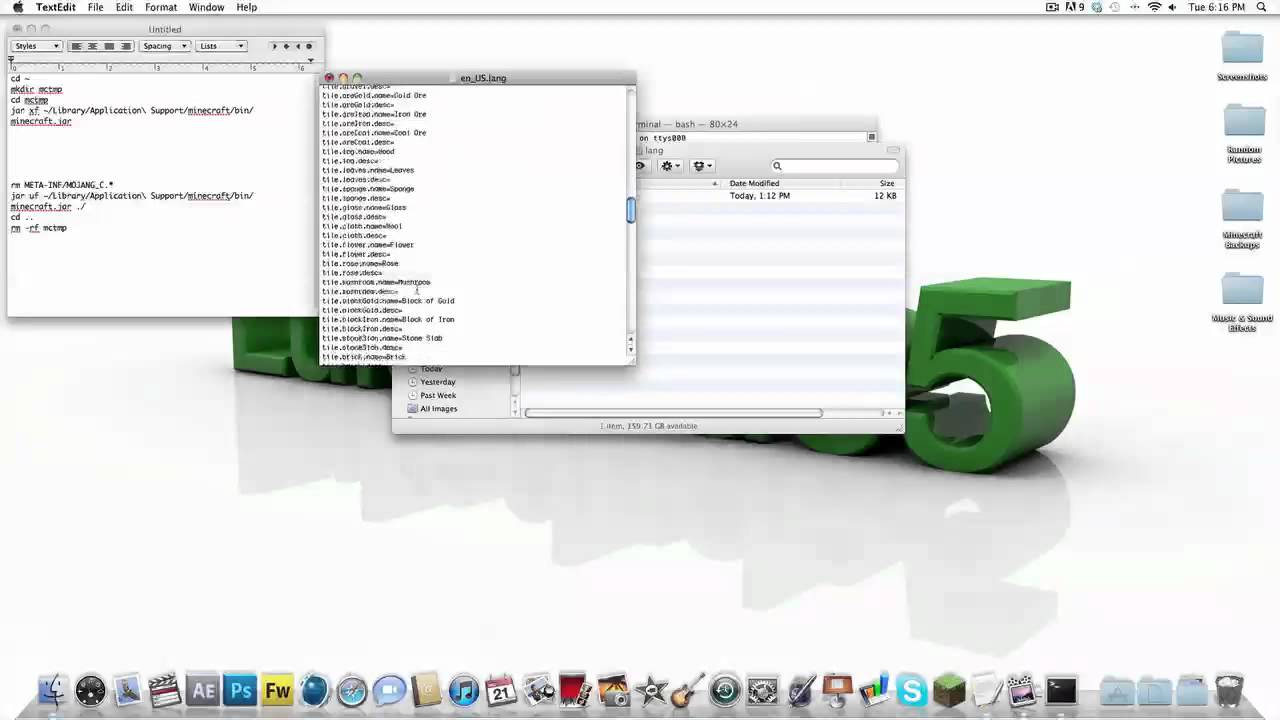This screenshot has width=1280, height=720.
Task: Click the vertical scroll thumb in en_US.lang window
Action: [x=631, y=210]
